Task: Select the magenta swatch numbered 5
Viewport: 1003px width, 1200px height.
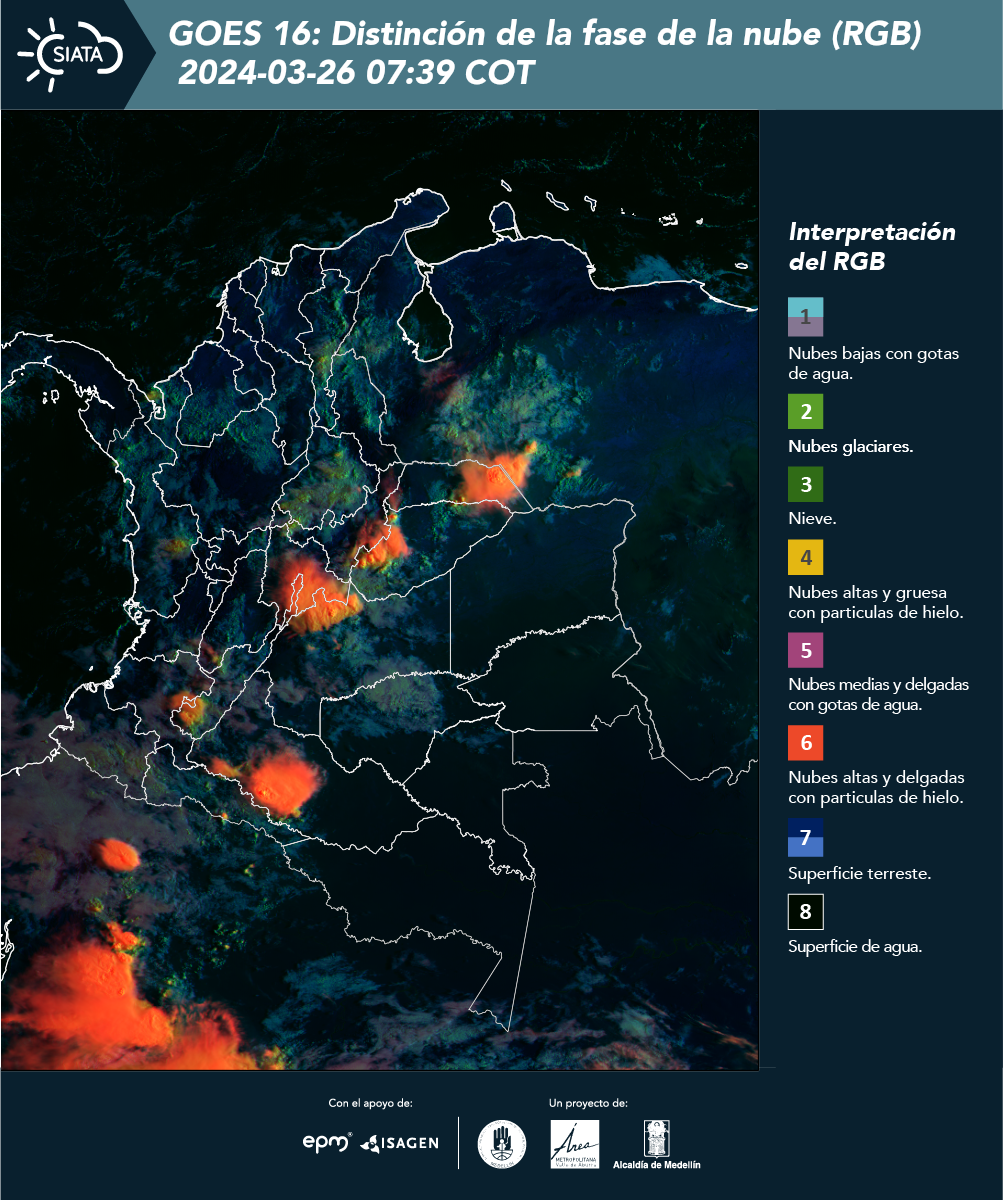Action: point(805,650)
